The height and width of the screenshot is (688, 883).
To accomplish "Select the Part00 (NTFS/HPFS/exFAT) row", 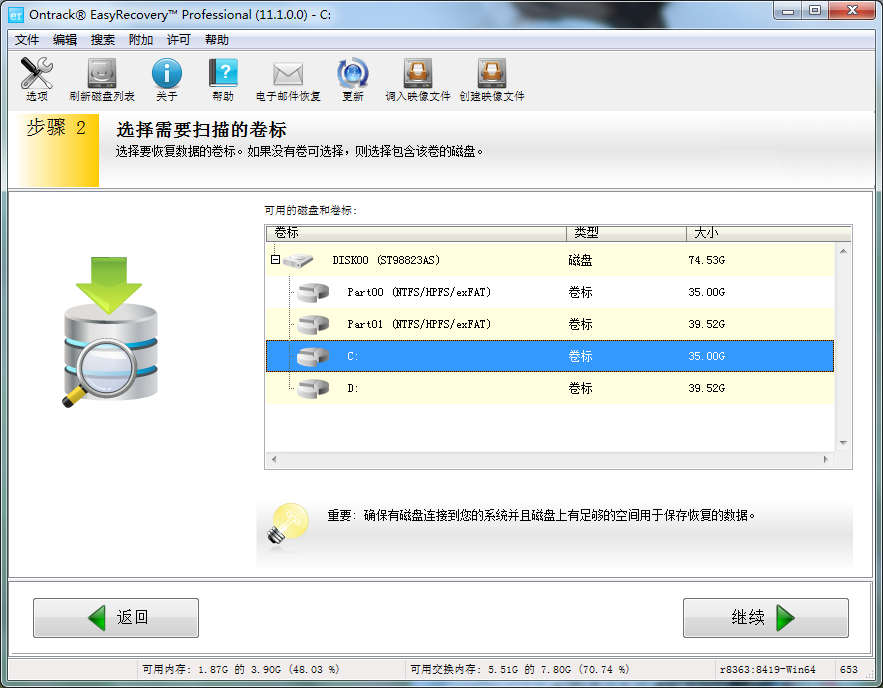I will (550, 292).
